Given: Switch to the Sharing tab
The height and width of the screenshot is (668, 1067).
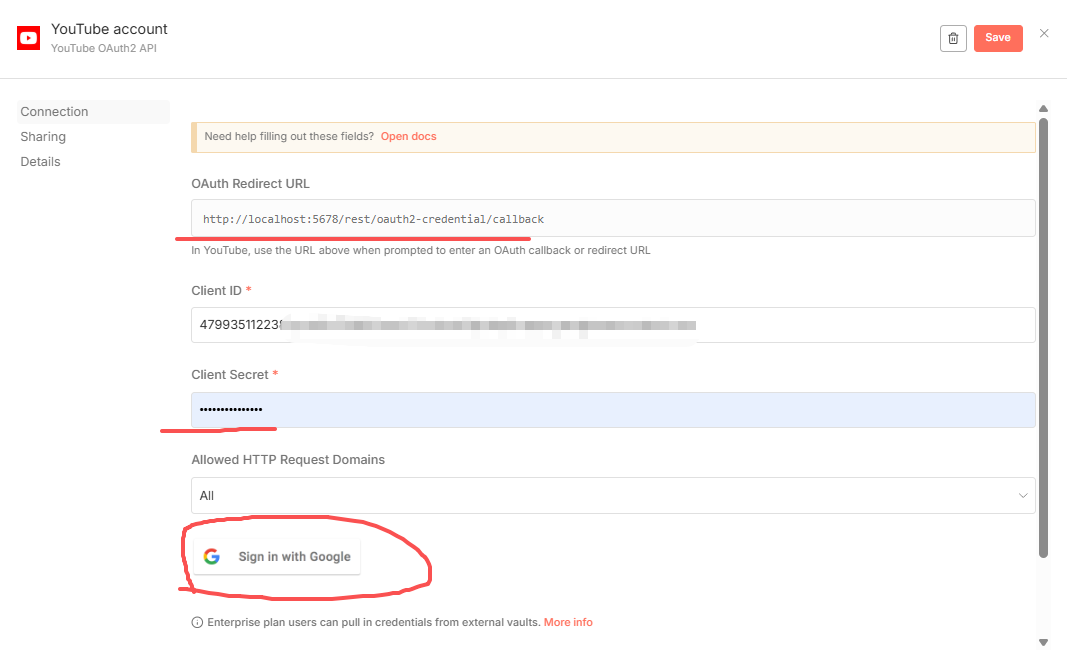Looking at the screenshot, I should 43,137.
